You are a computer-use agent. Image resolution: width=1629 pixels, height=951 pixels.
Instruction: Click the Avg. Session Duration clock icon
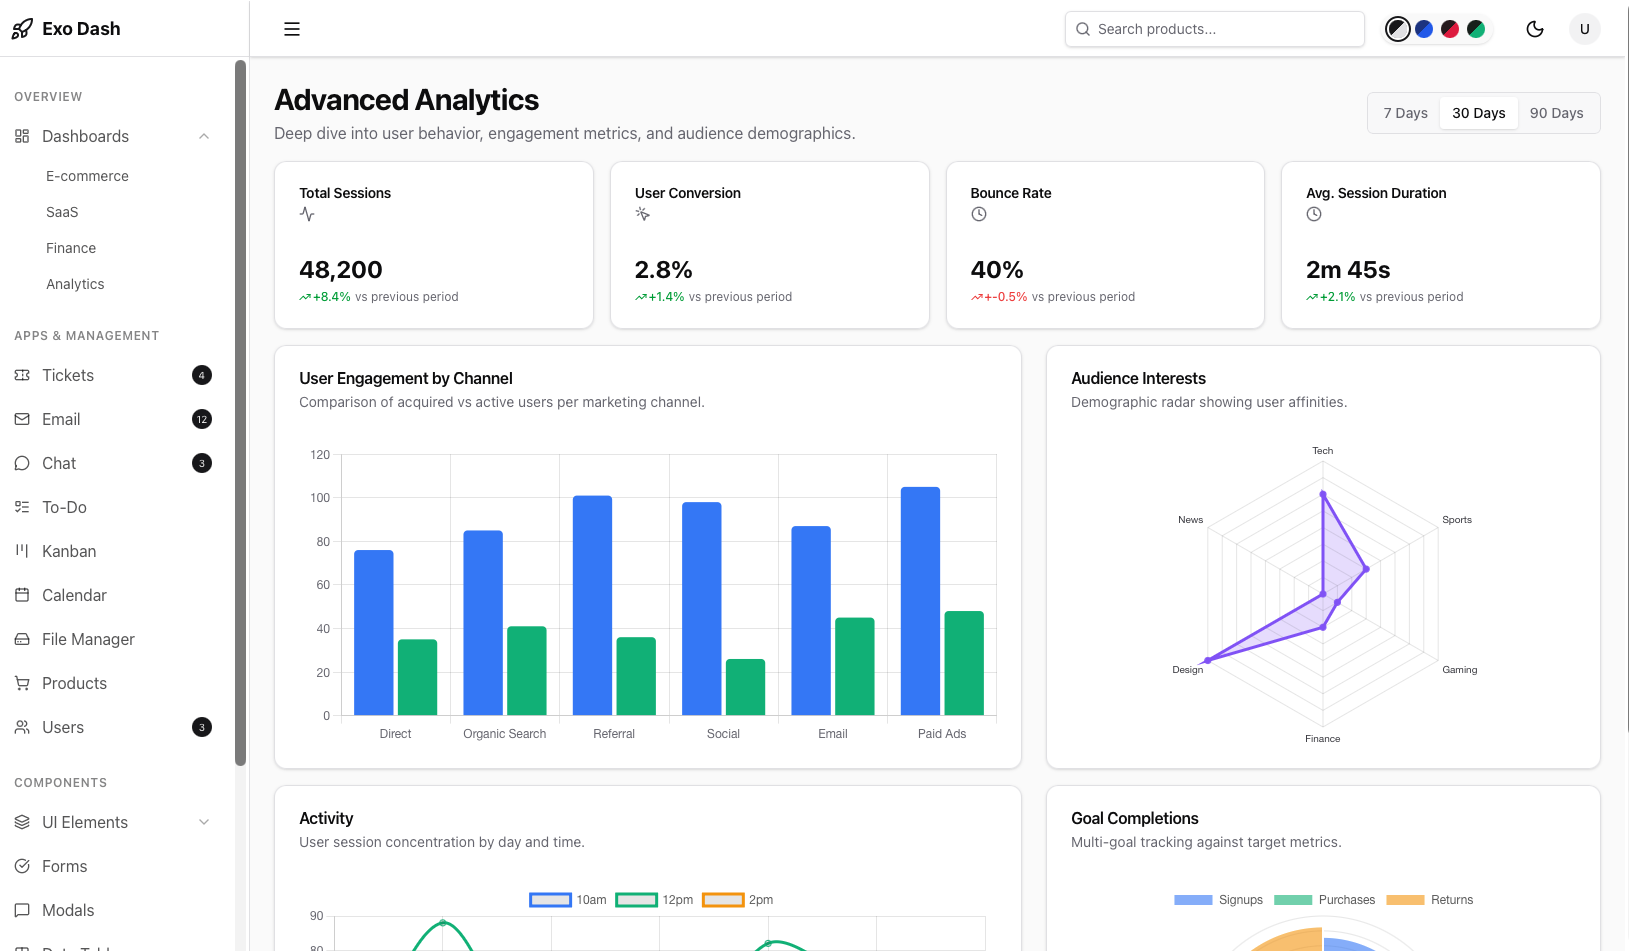click(1314, 214)
